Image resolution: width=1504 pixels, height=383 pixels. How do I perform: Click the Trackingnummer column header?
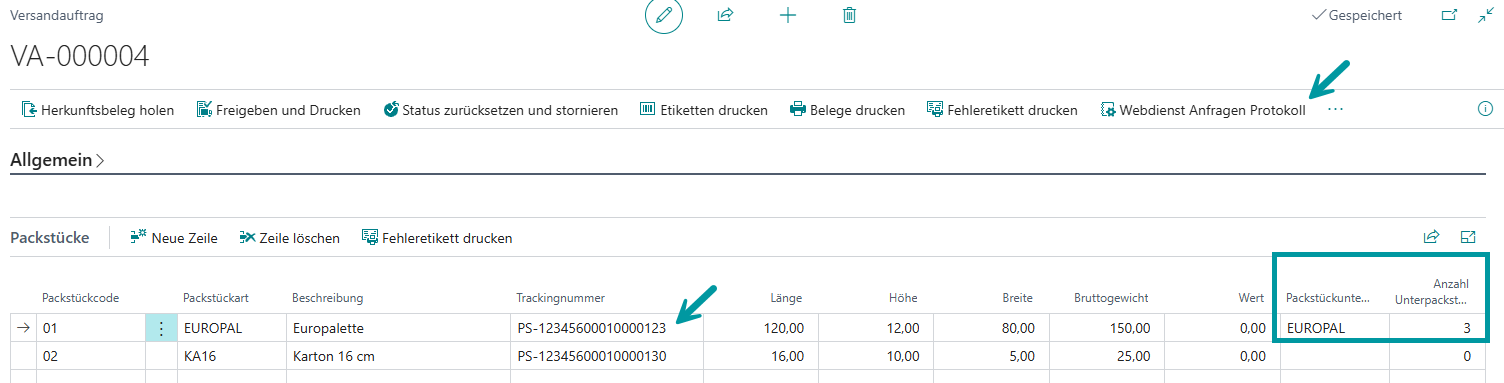click(561, 298)
